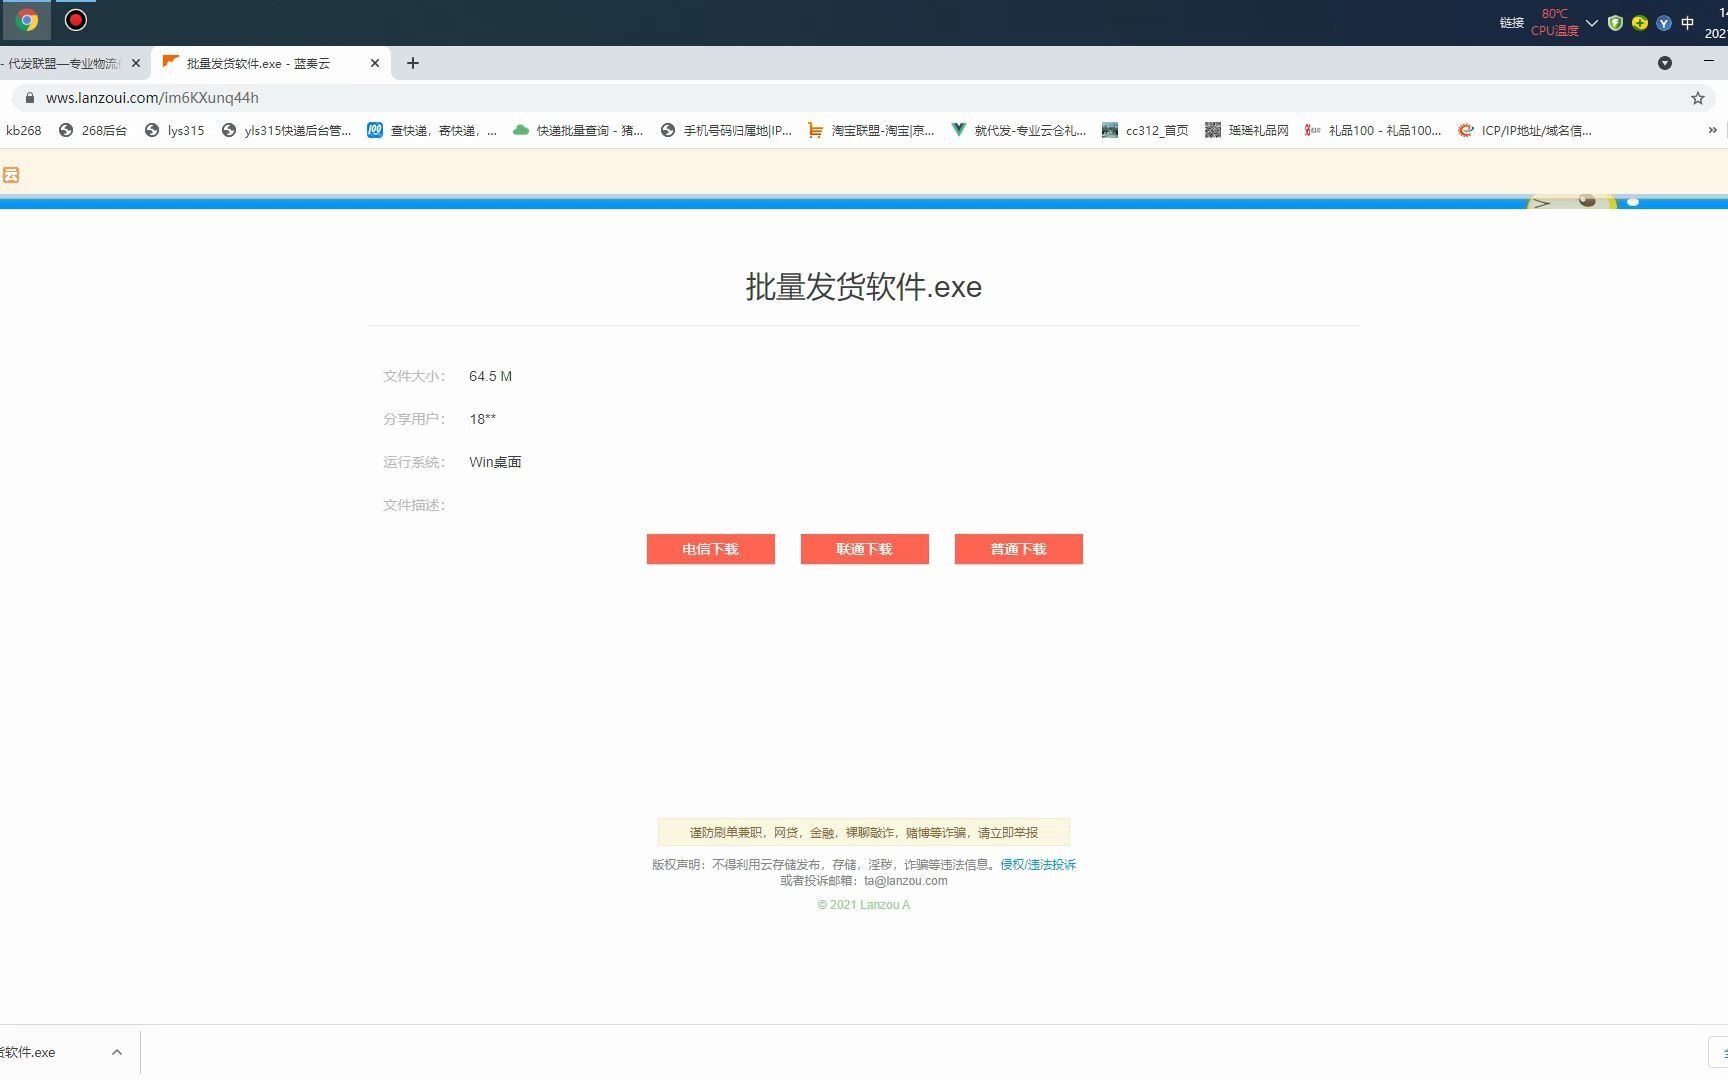
Task: Click the 中 input method indicator
Action: (1688, 23)
